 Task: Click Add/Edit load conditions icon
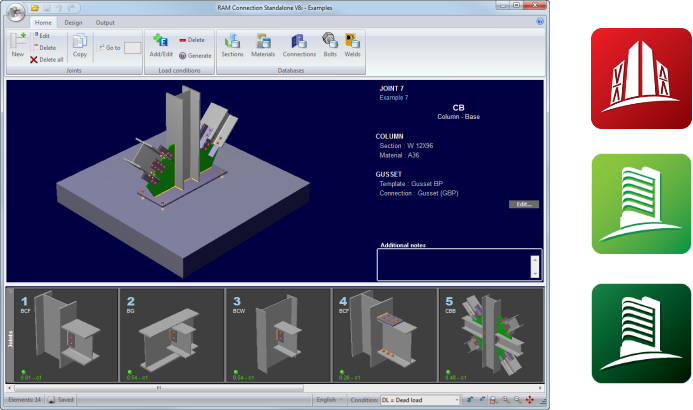pyautogui.click(x=161, y=46)
